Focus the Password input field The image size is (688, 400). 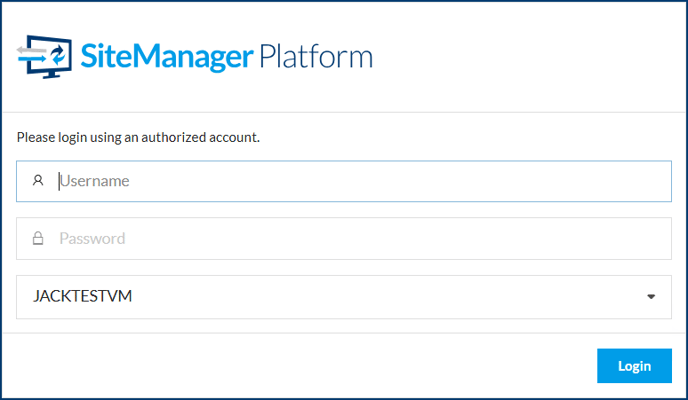pos(344,239)
